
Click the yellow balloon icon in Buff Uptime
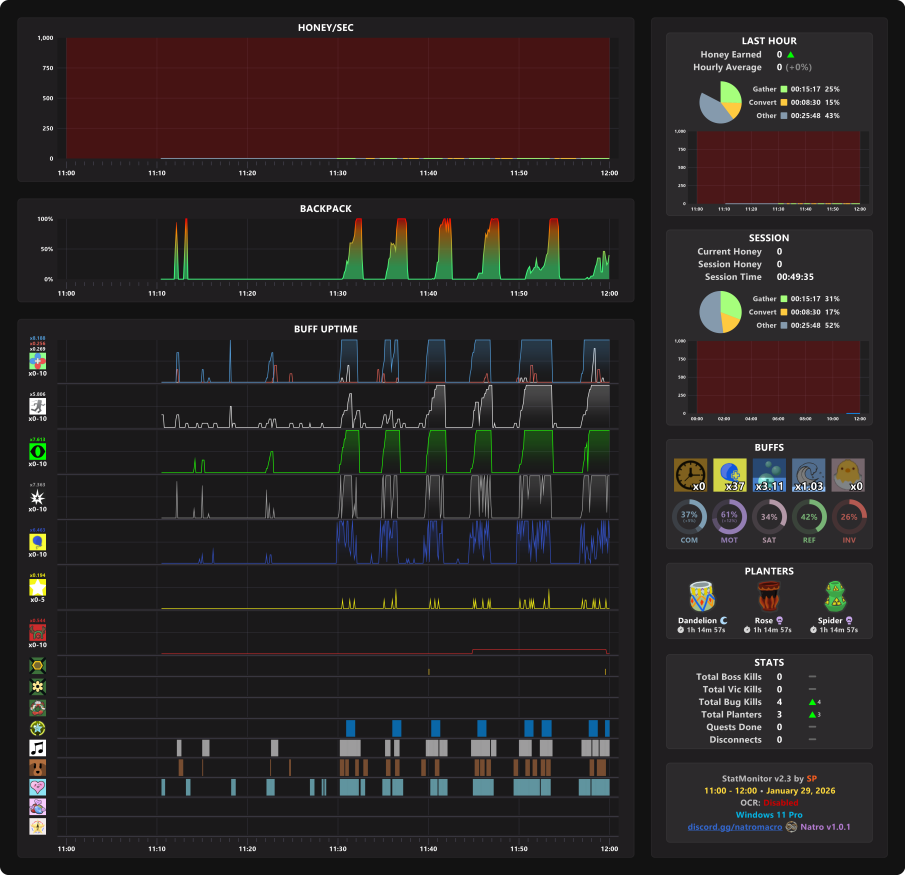click(x=38, y=542)
